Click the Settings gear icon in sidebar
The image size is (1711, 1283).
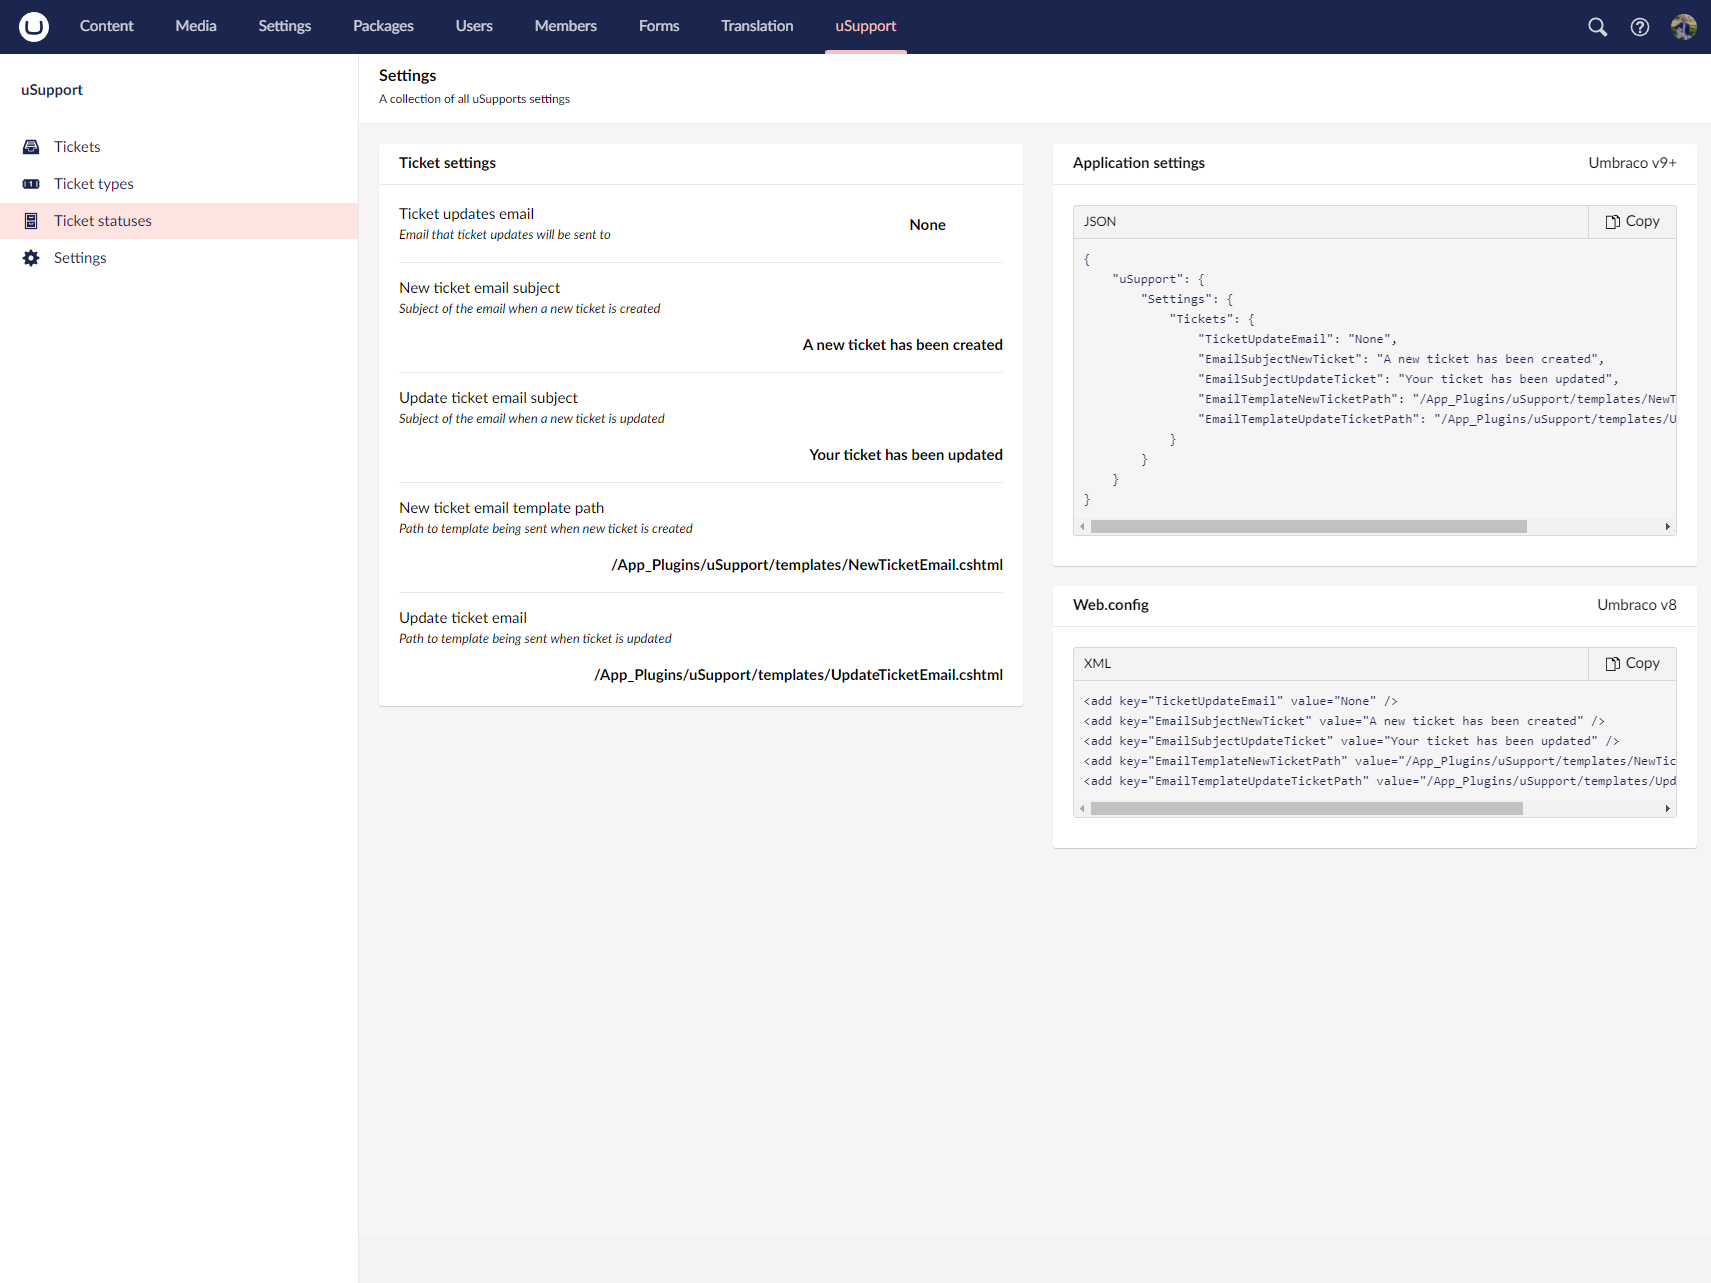pos(31,258)
